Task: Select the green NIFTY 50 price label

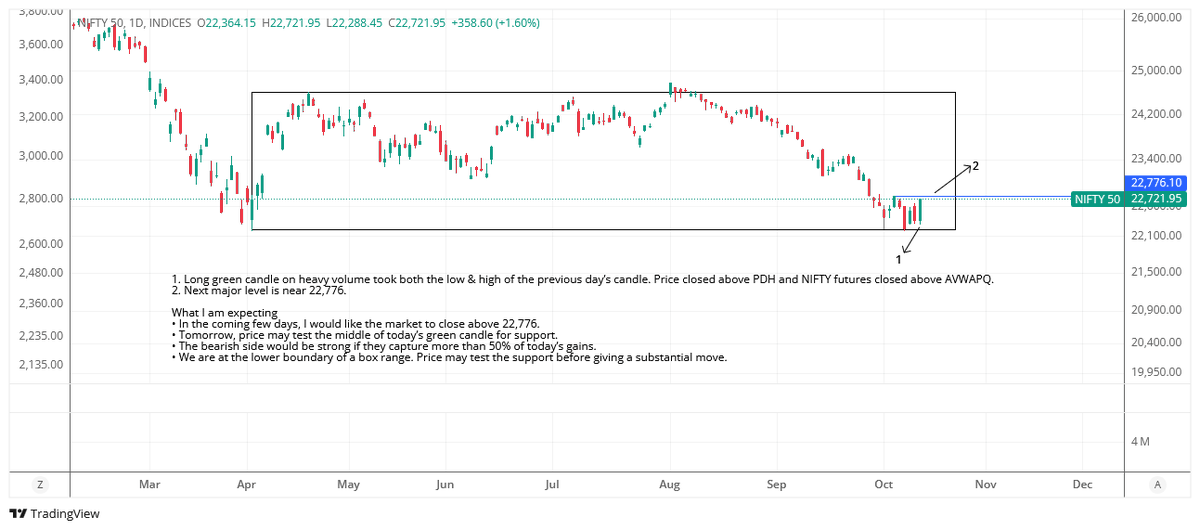Action: (1097, 199)
